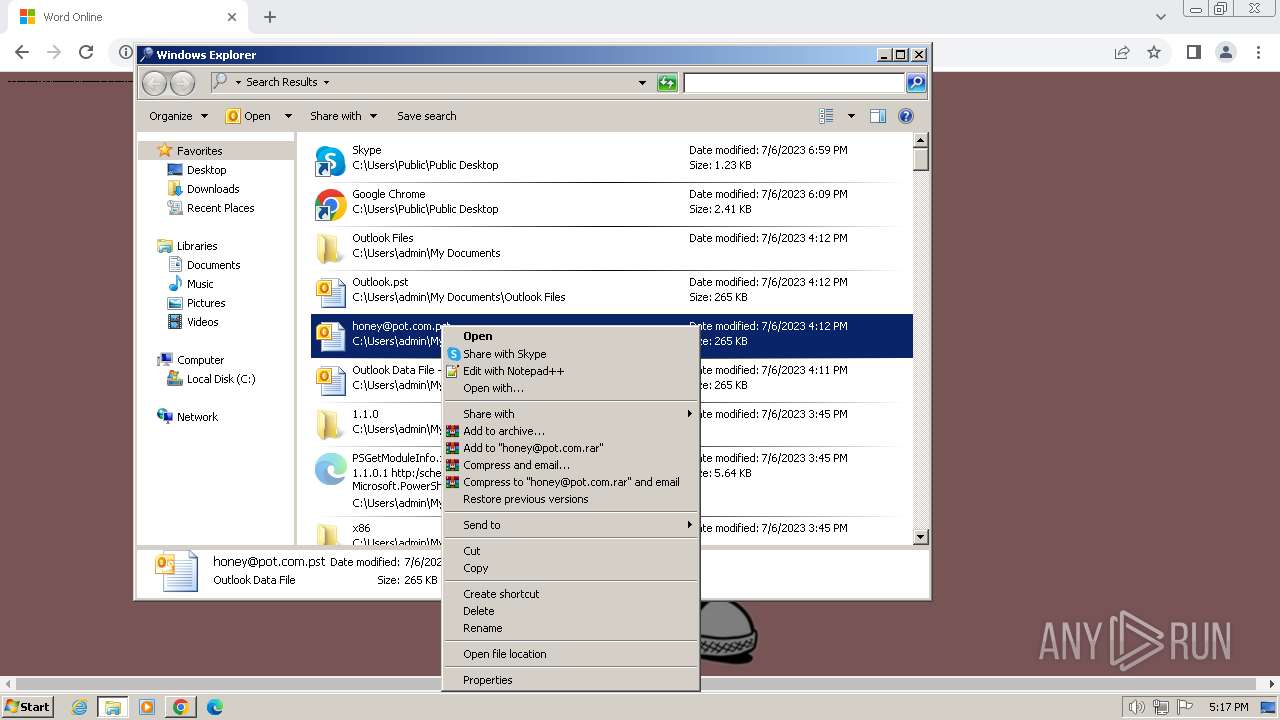The image size is (1280, 720).
Task: Choose Open file location
Action: pyautogui.click(x=571, y=654)
